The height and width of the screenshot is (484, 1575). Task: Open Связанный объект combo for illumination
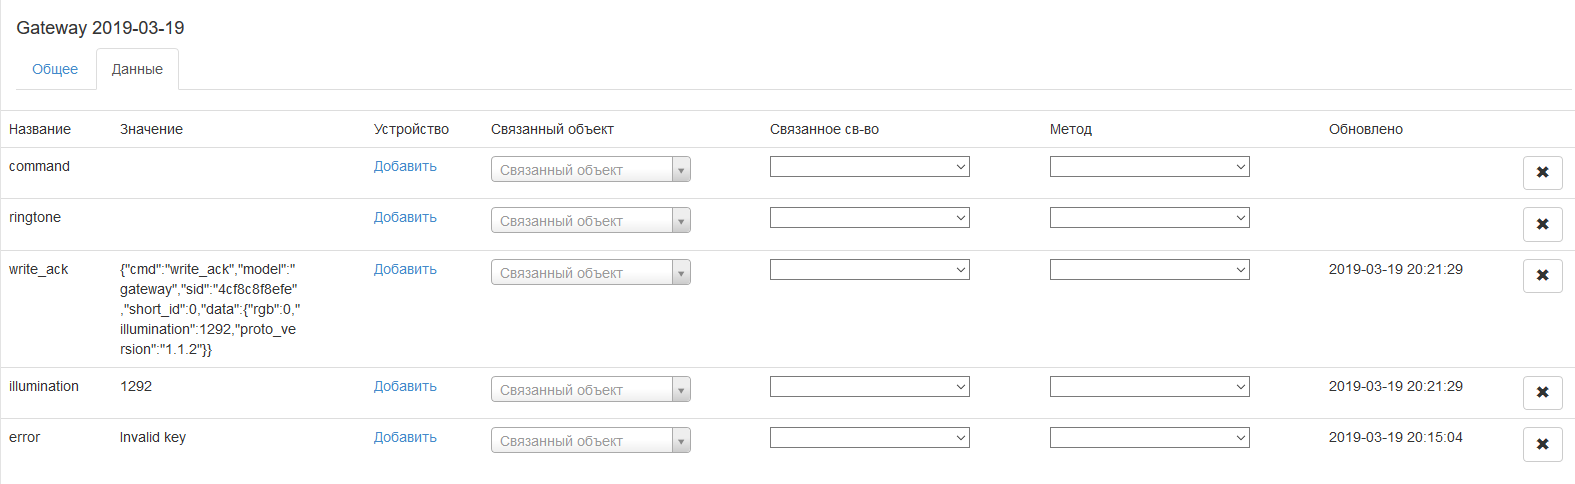point(590,390)
